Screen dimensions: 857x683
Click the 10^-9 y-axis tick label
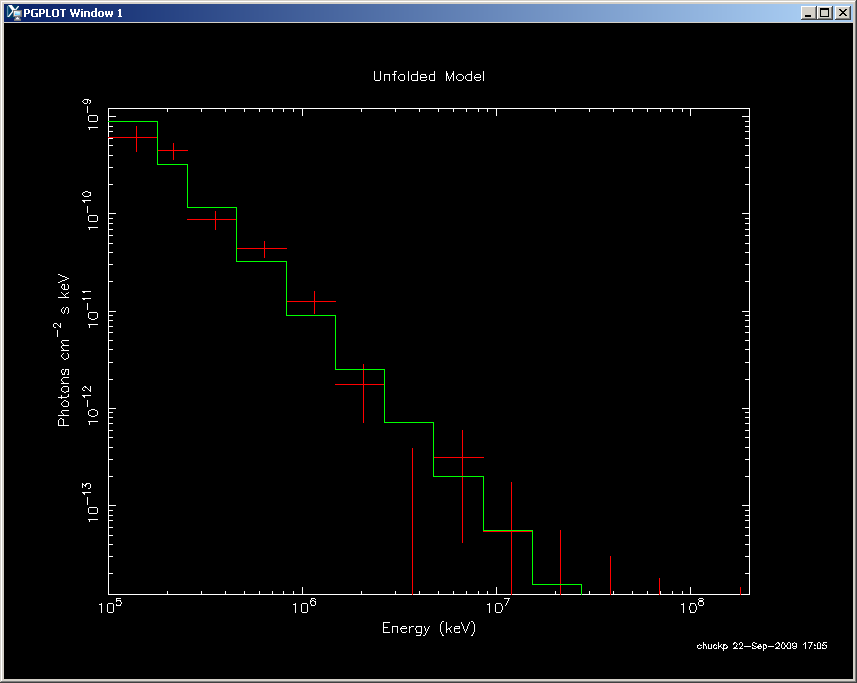[x=92, y=115]
